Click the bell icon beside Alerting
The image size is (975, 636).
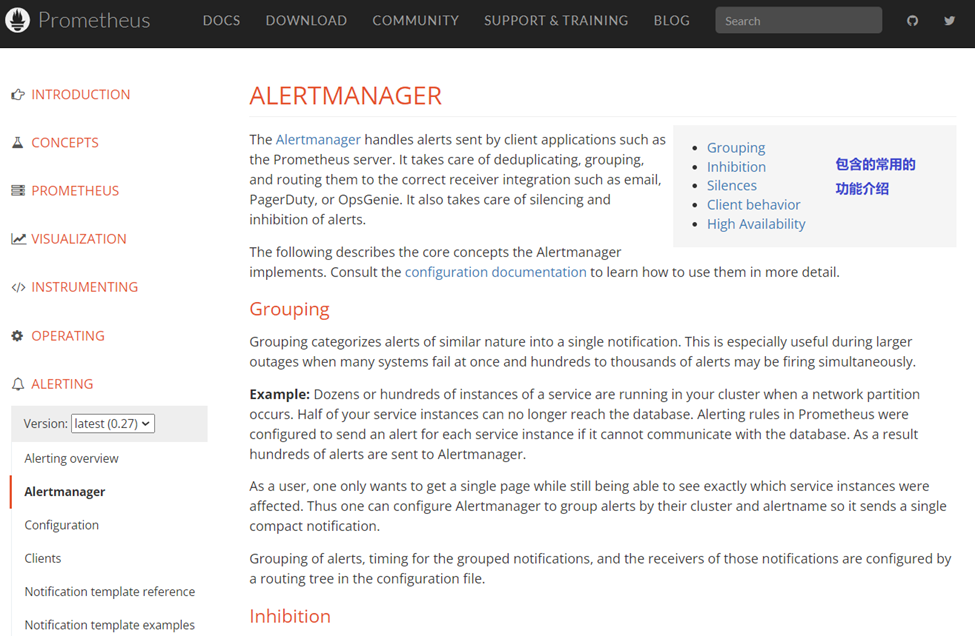point(18,384)
